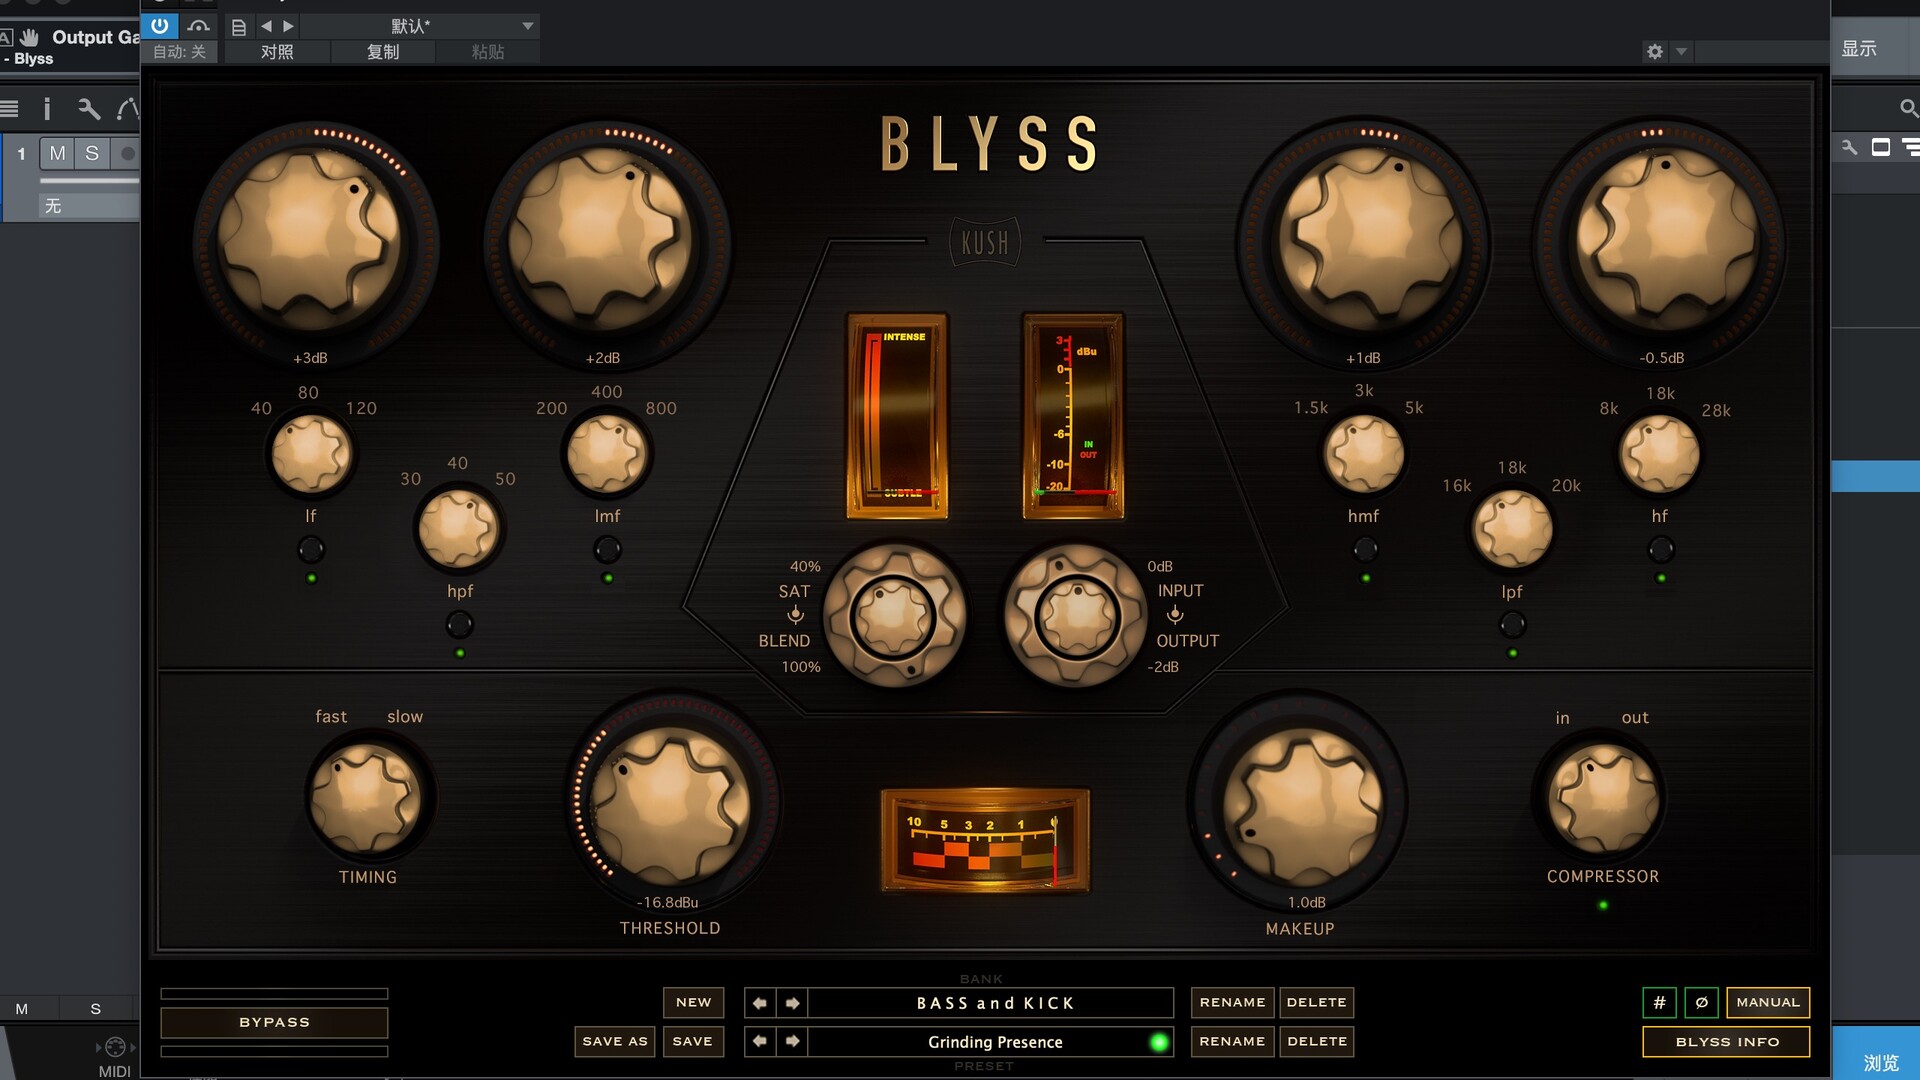Toggle the hpf filter switch
The width and height of the screenshot is (1920, 1080).
(x=459, y=625)
